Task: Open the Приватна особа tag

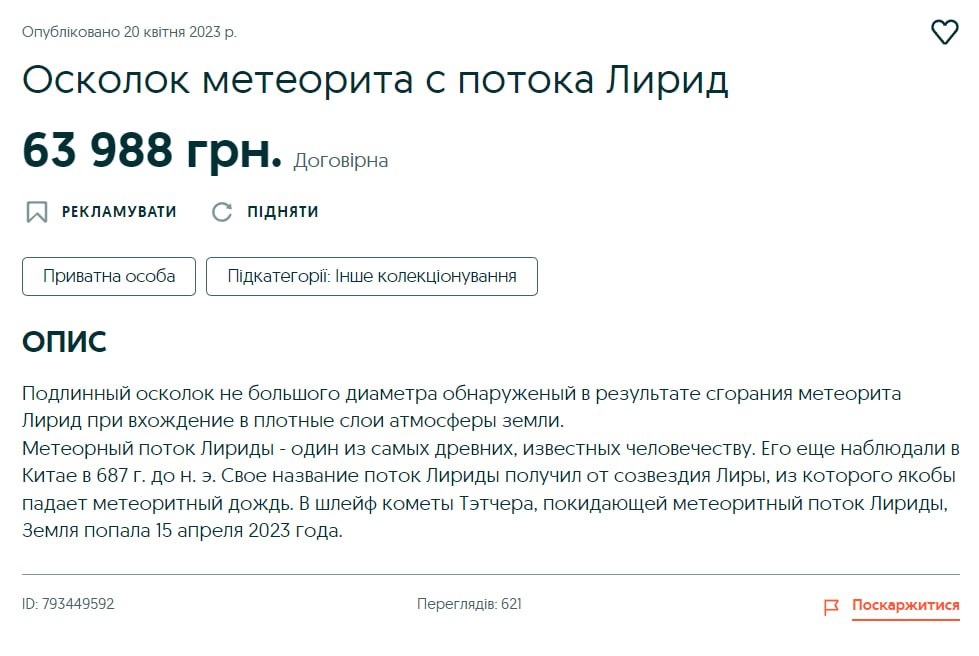Action: click(109, 277)
